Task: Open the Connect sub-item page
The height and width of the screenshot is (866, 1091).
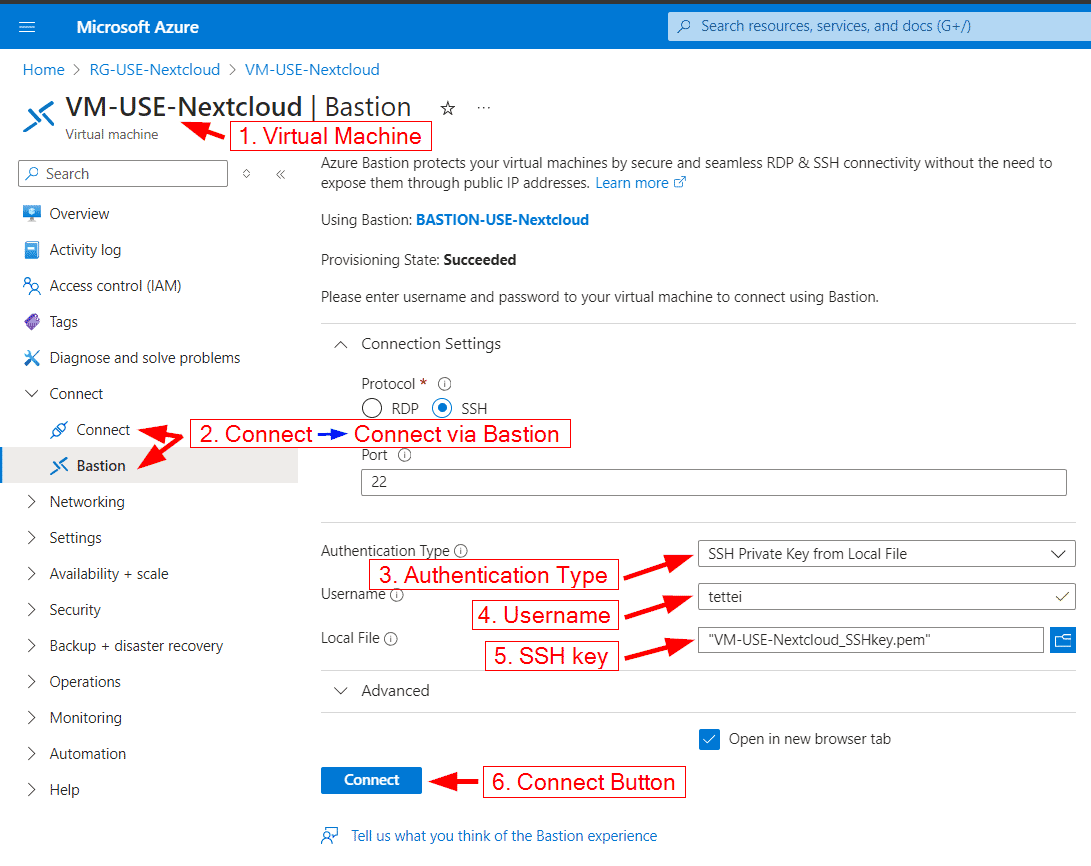Action: [x=103, y=430]
